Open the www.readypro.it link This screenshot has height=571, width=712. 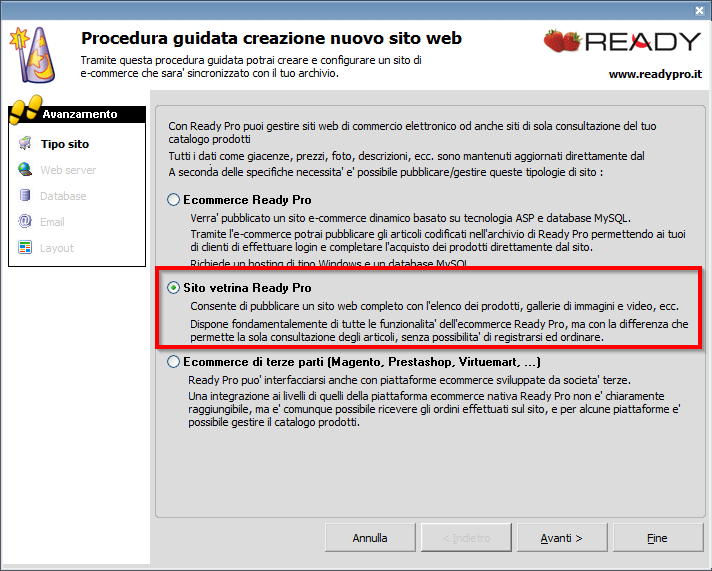pyautogui.click(x=655, y=74)
